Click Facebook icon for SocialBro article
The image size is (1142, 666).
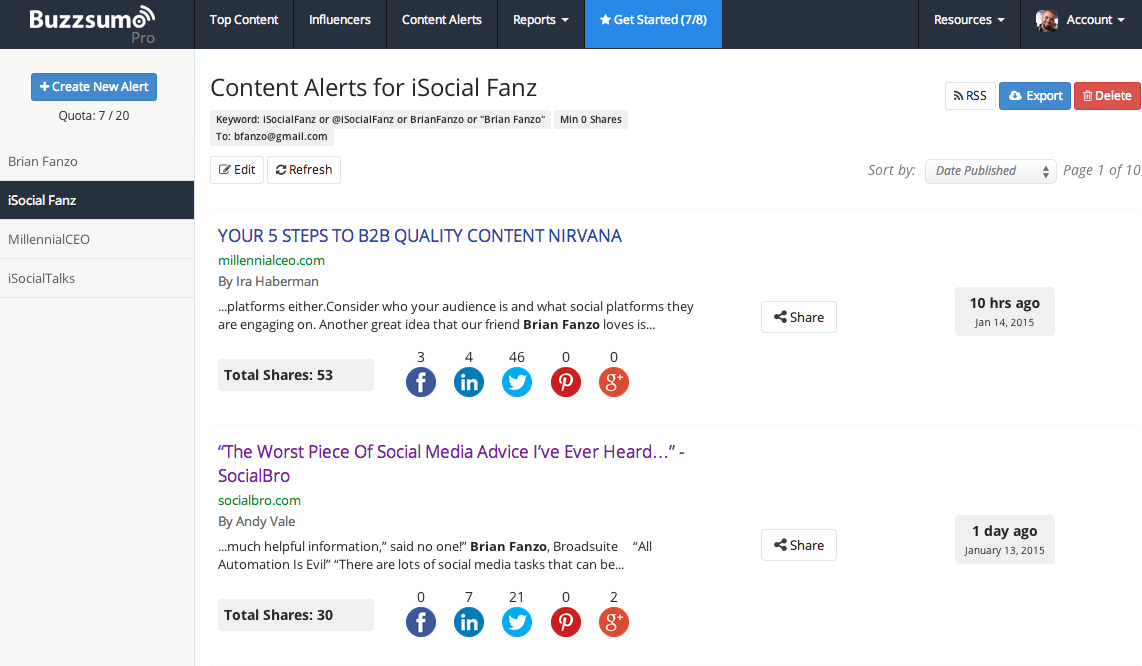(x=421, y=622)
